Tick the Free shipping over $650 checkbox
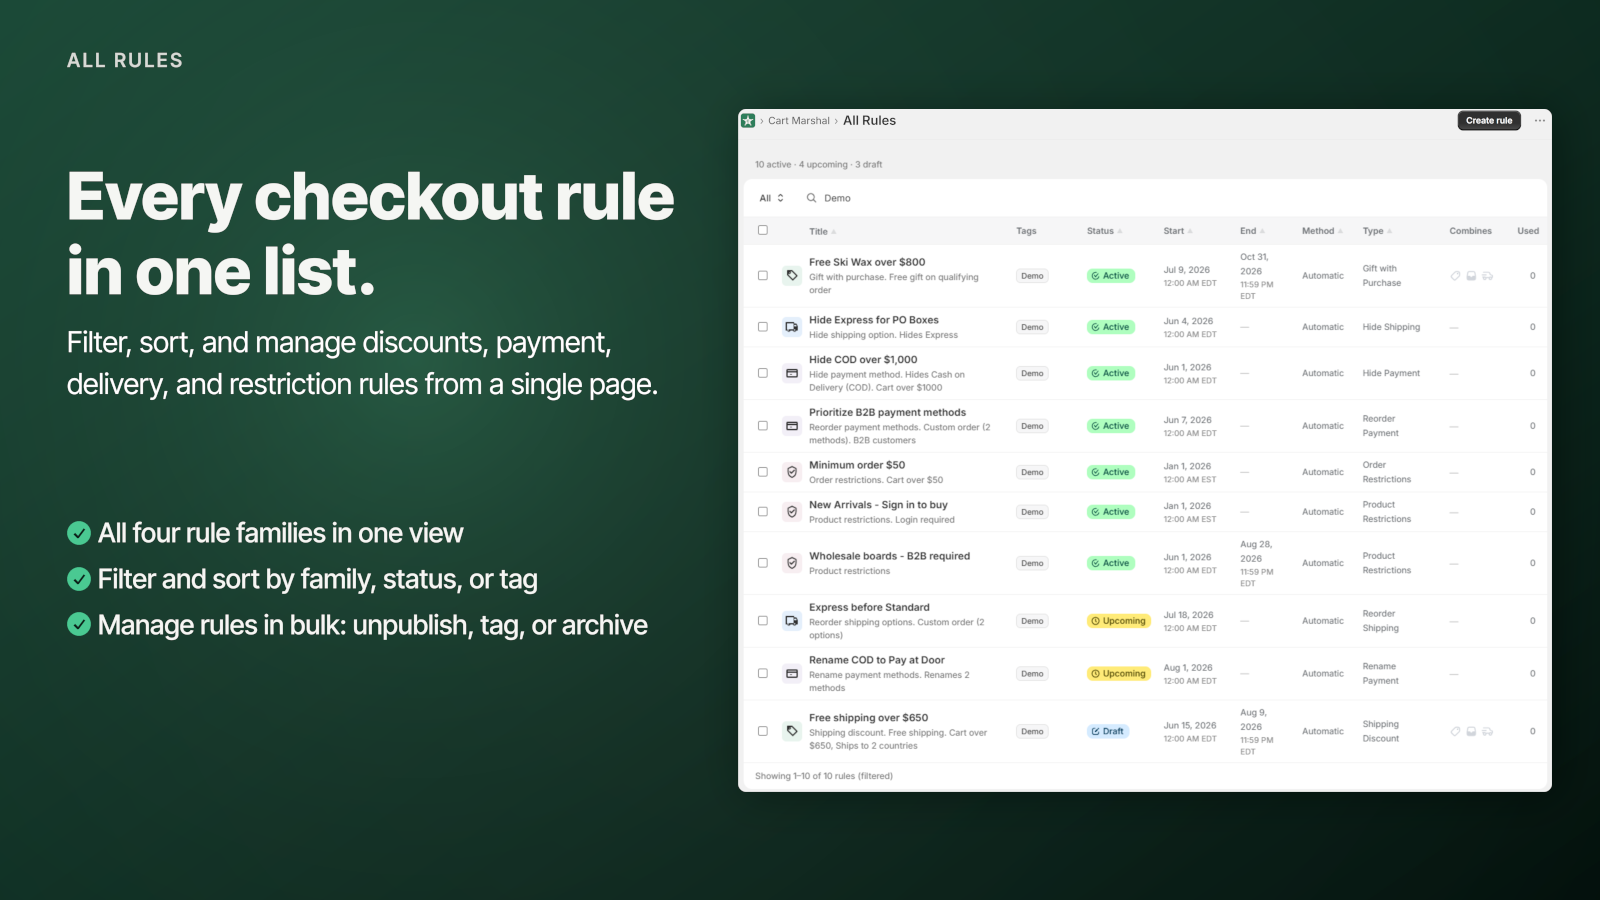The image size is (1600, 900). click(x=763, y=731)
